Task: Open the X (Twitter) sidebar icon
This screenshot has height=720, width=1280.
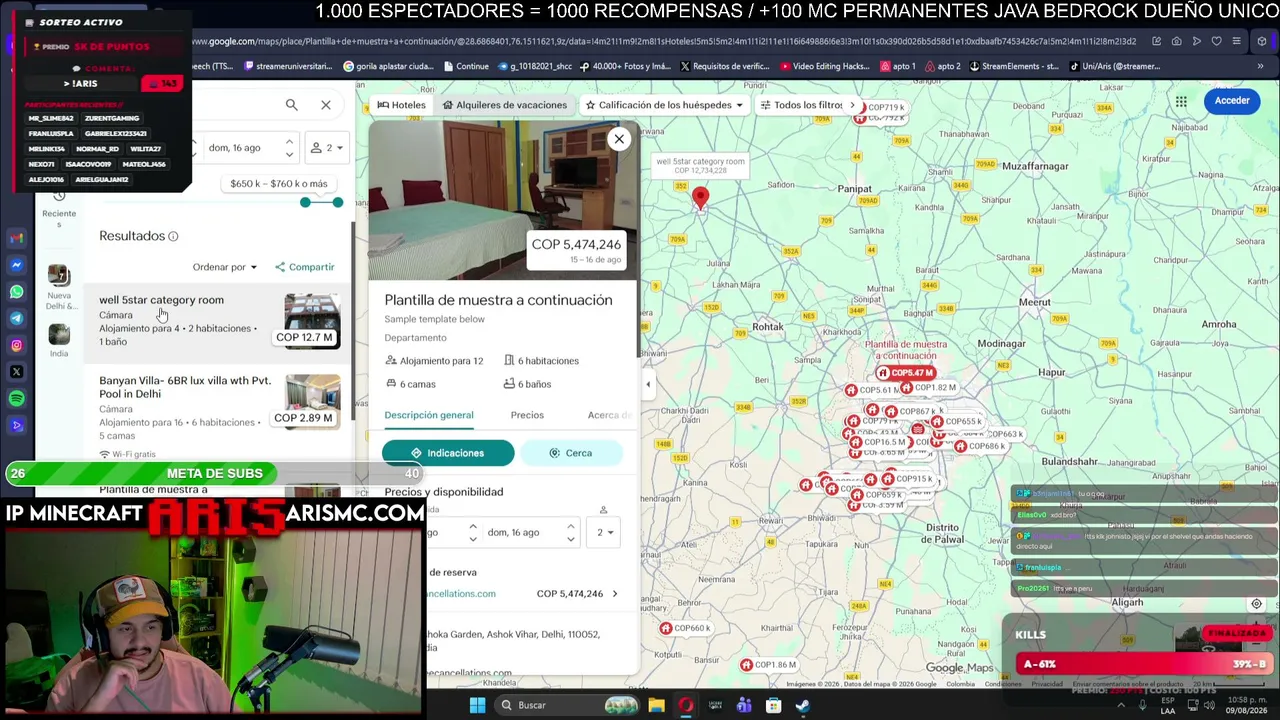Action: pos(16,372)
